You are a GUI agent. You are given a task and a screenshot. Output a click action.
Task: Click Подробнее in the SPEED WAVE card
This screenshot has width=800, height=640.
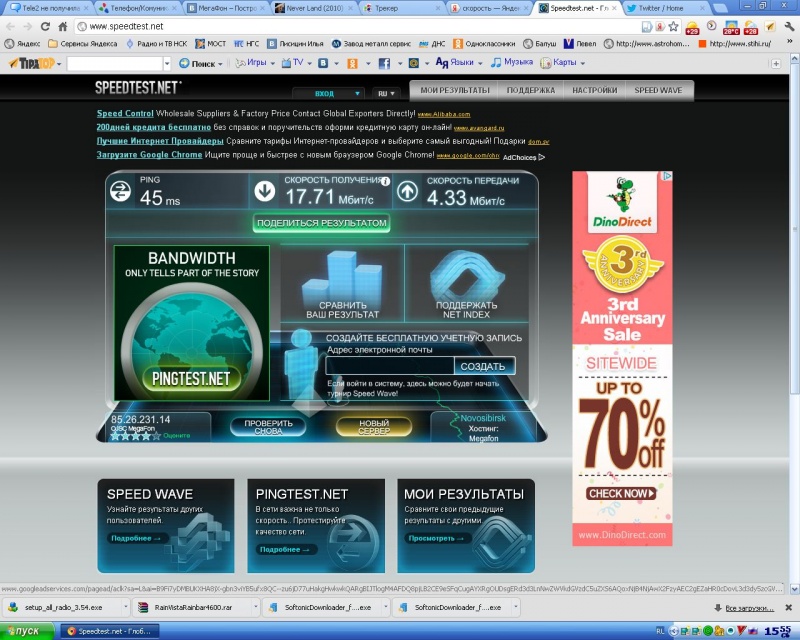(x=136, y=538)
